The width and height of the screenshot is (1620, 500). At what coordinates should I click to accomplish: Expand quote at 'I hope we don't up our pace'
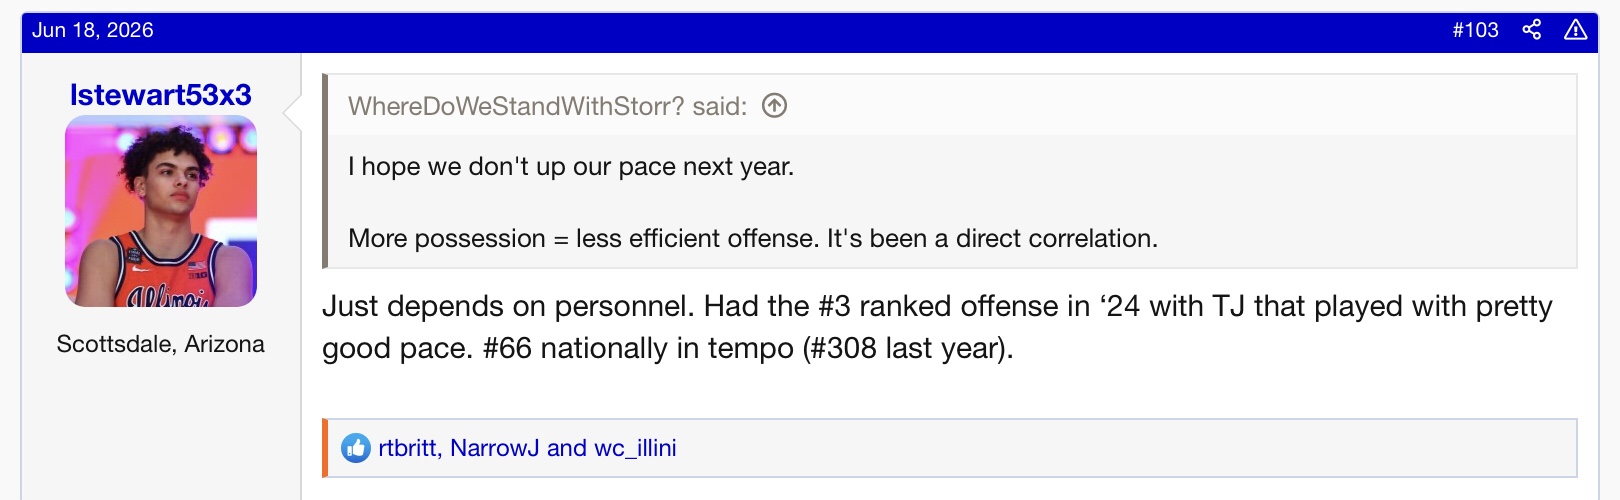pos(571,167)
